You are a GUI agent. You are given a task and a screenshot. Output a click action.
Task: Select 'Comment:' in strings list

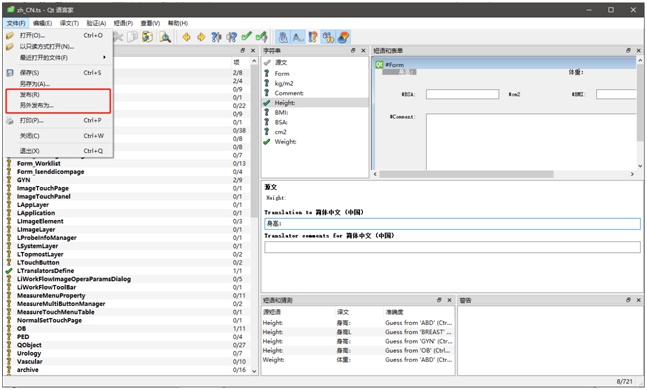click(289, 93)
